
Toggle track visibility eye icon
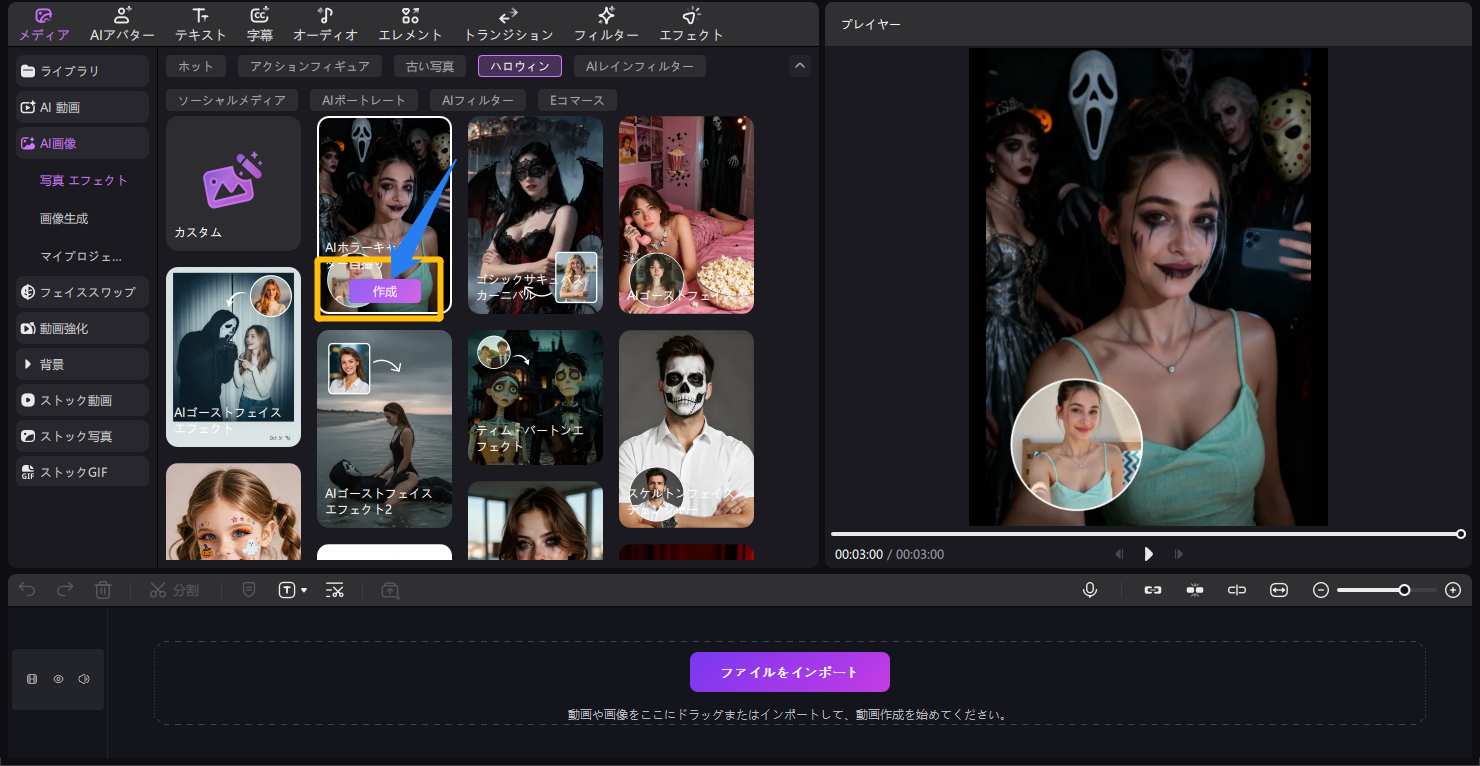click(58, 679)
